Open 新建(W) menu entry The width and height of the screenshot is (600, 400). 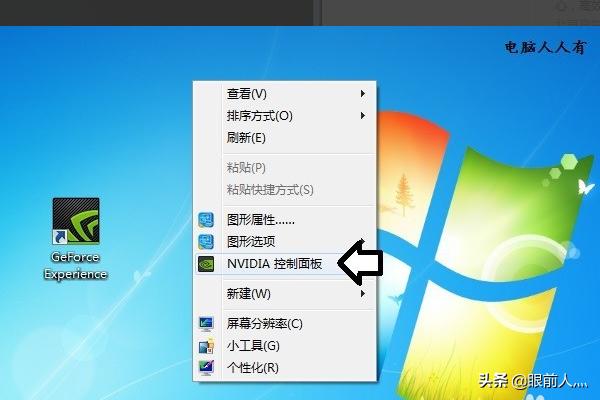pyautogui.click(x=284, y=294)
